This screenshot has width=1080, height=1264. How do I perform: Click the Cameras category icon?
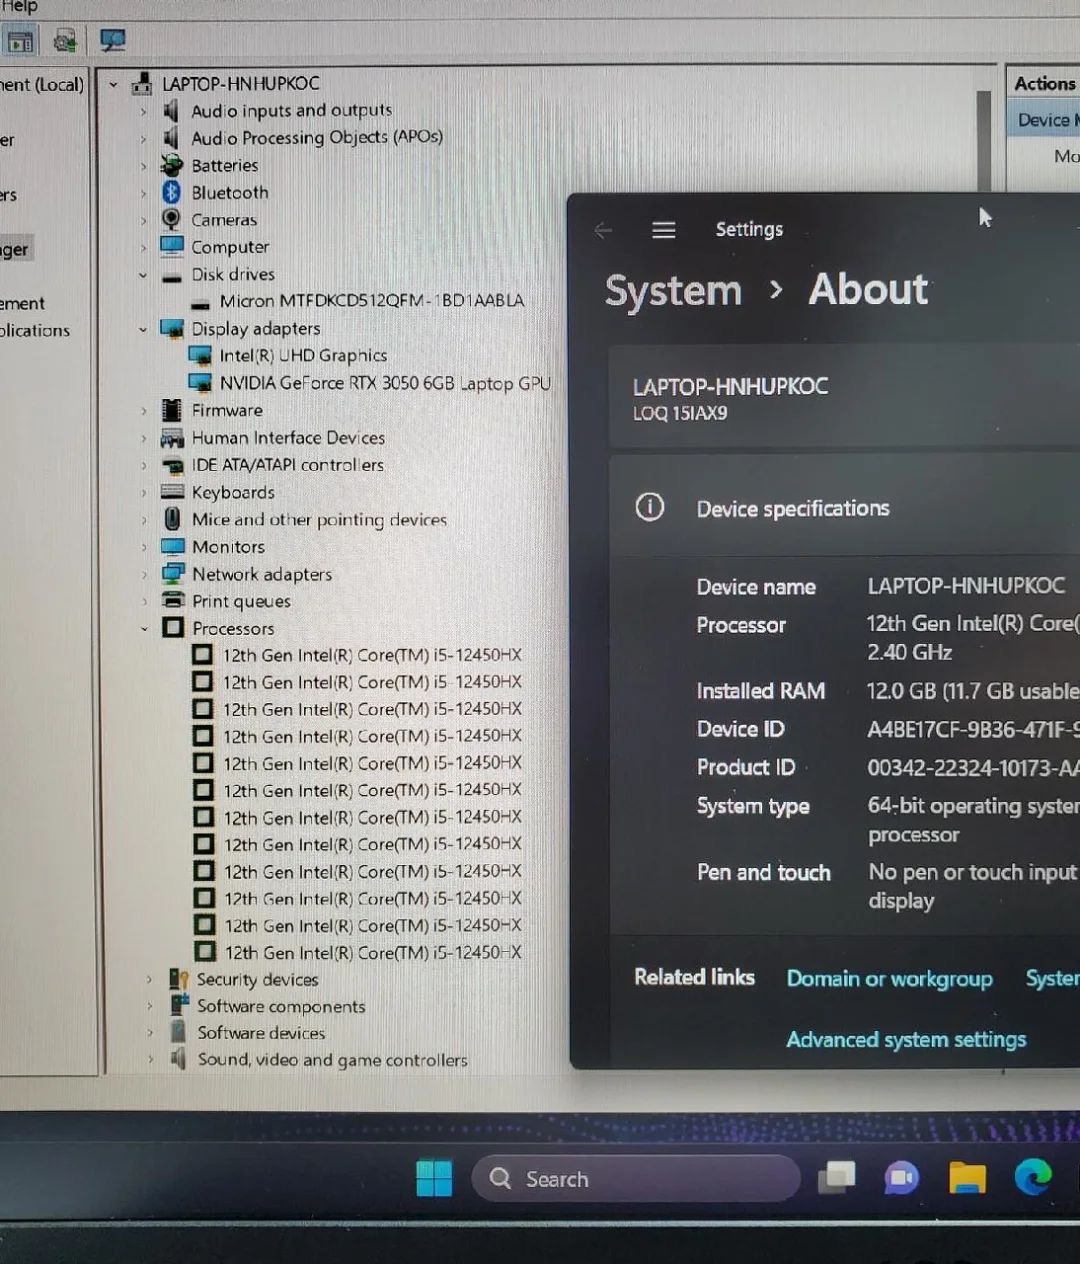click(172, 219)
